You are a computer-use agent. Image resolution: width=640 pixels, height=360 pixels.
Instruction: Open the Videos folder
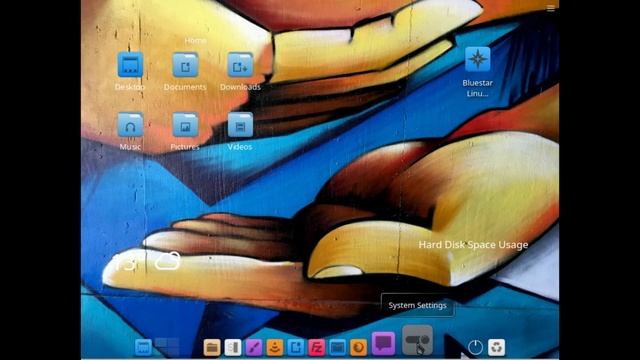[x=240, y=125]
